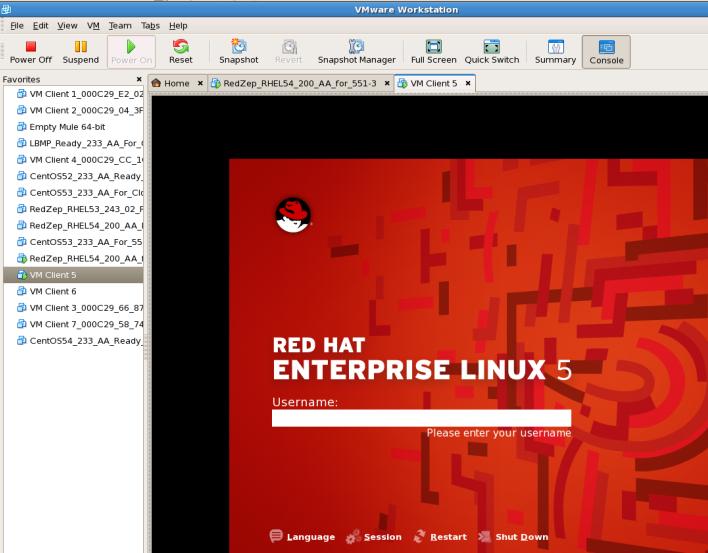Select VM Client 5 in Favorites list

click(73, 275)
